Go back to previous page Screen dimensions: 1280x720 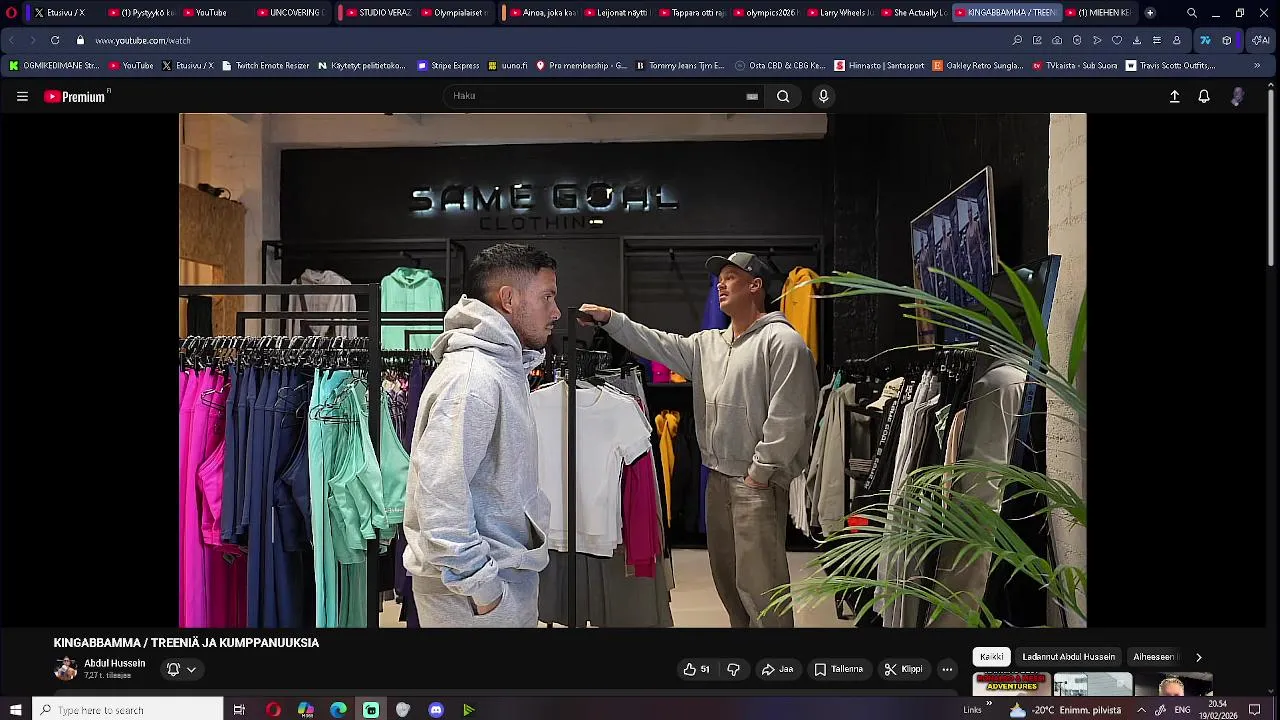coord(12,40)
